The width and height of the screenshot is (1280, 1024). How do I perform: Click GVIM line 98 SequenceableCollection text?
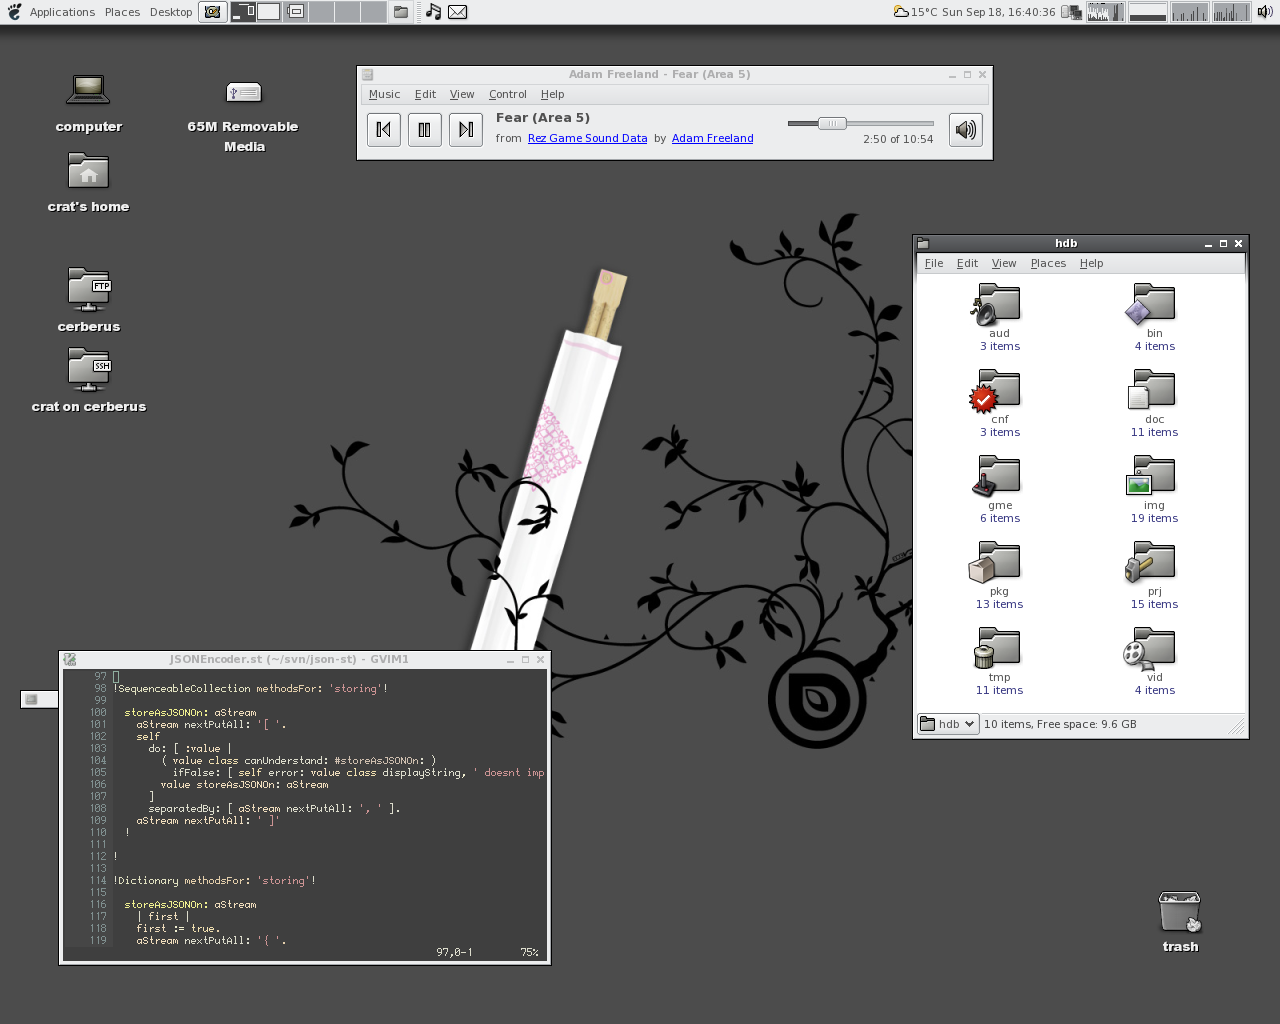(x=250, y=688)
